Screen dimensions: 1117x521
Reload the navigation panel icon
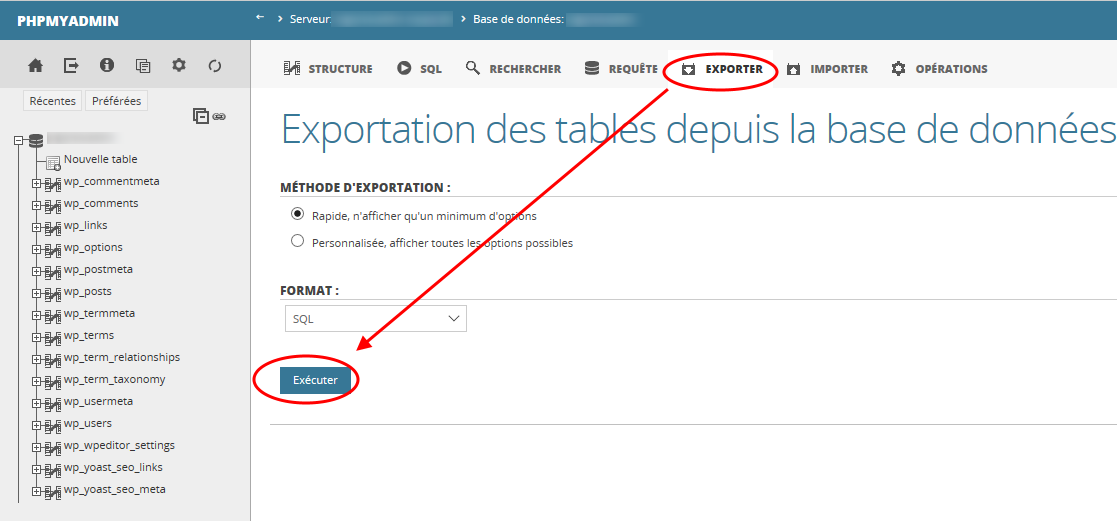coord(215,66)
